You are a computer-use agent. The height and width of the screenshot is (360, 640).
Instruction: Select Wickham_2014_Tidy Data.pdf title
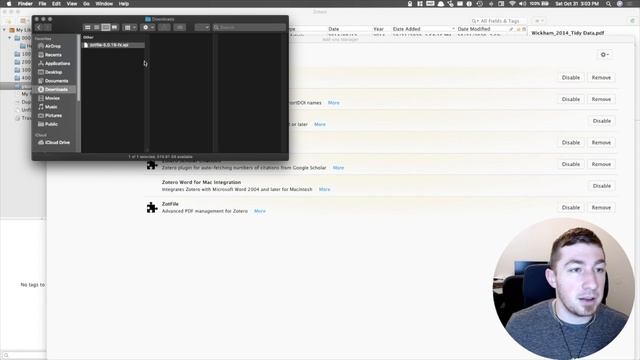click(x=567, y=33)
